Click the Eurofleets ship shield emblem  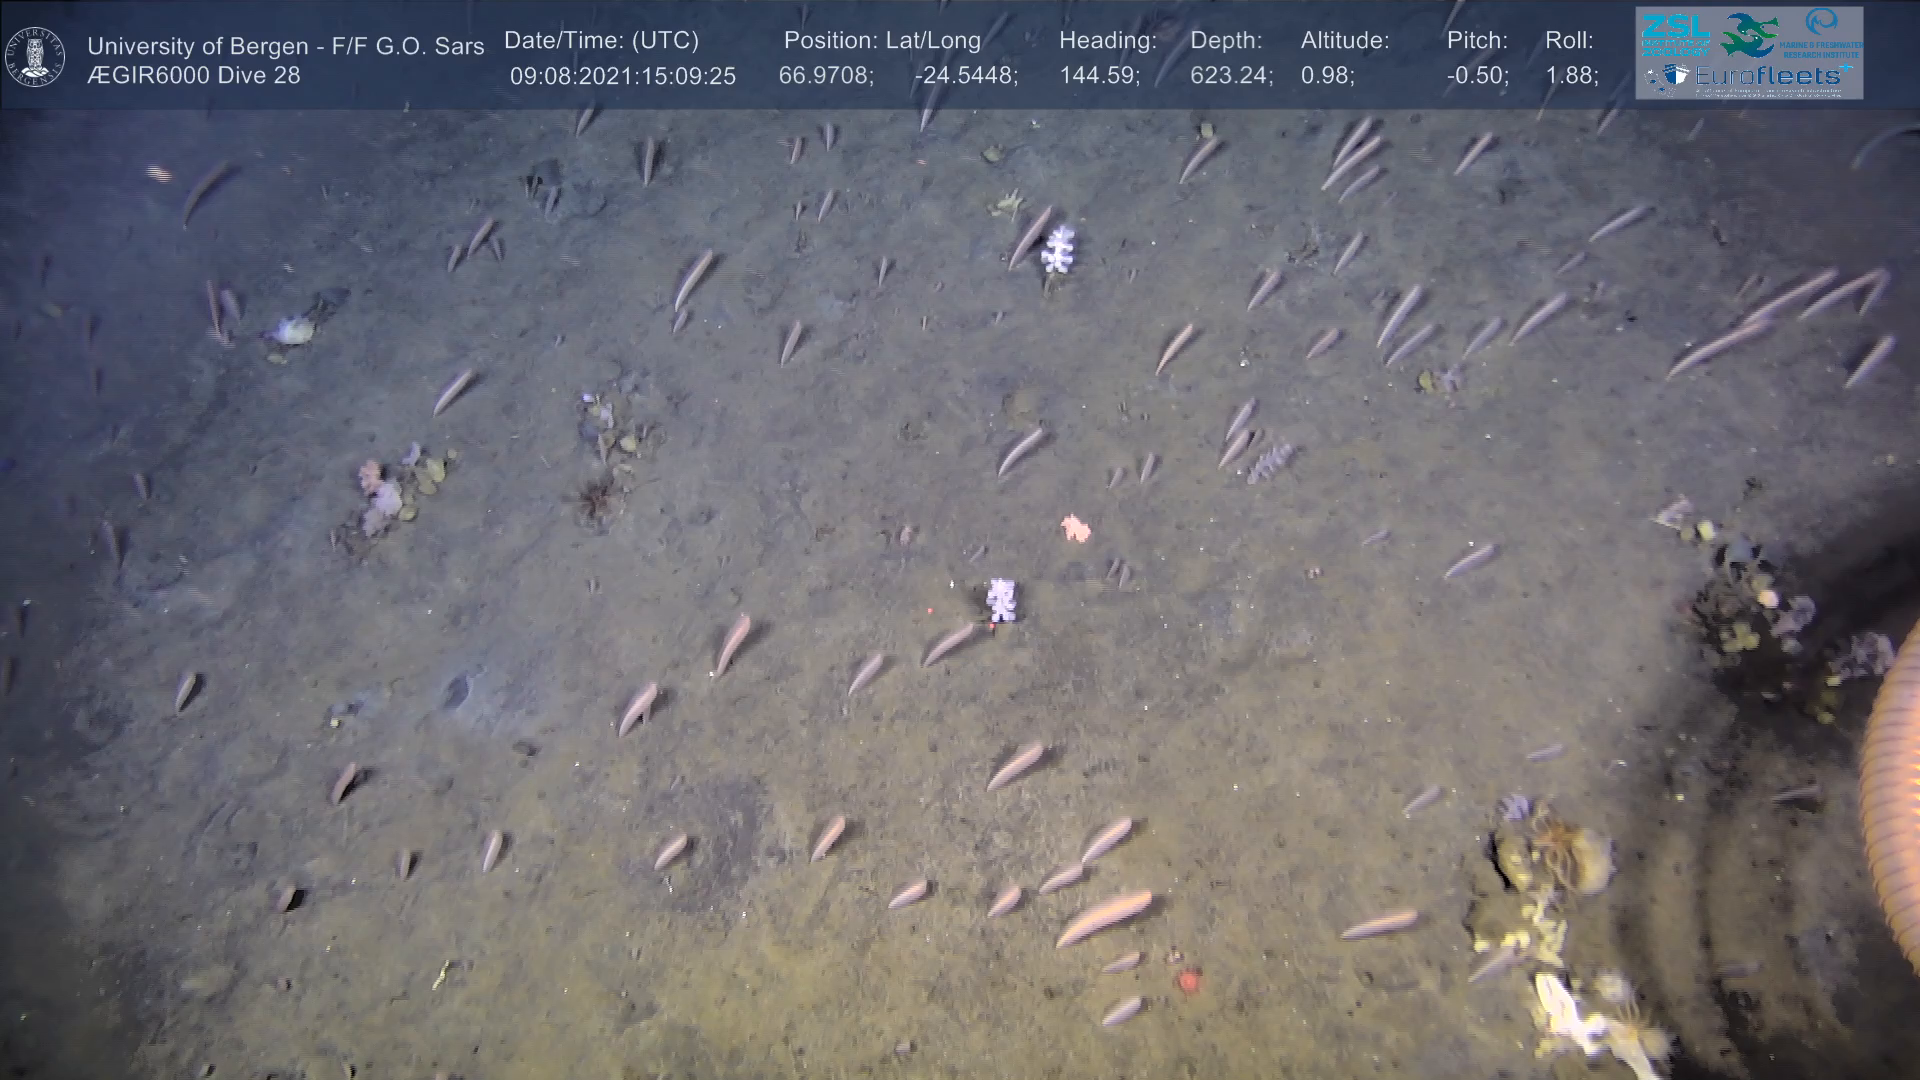pyautogui.click(x=1676, y=76)
